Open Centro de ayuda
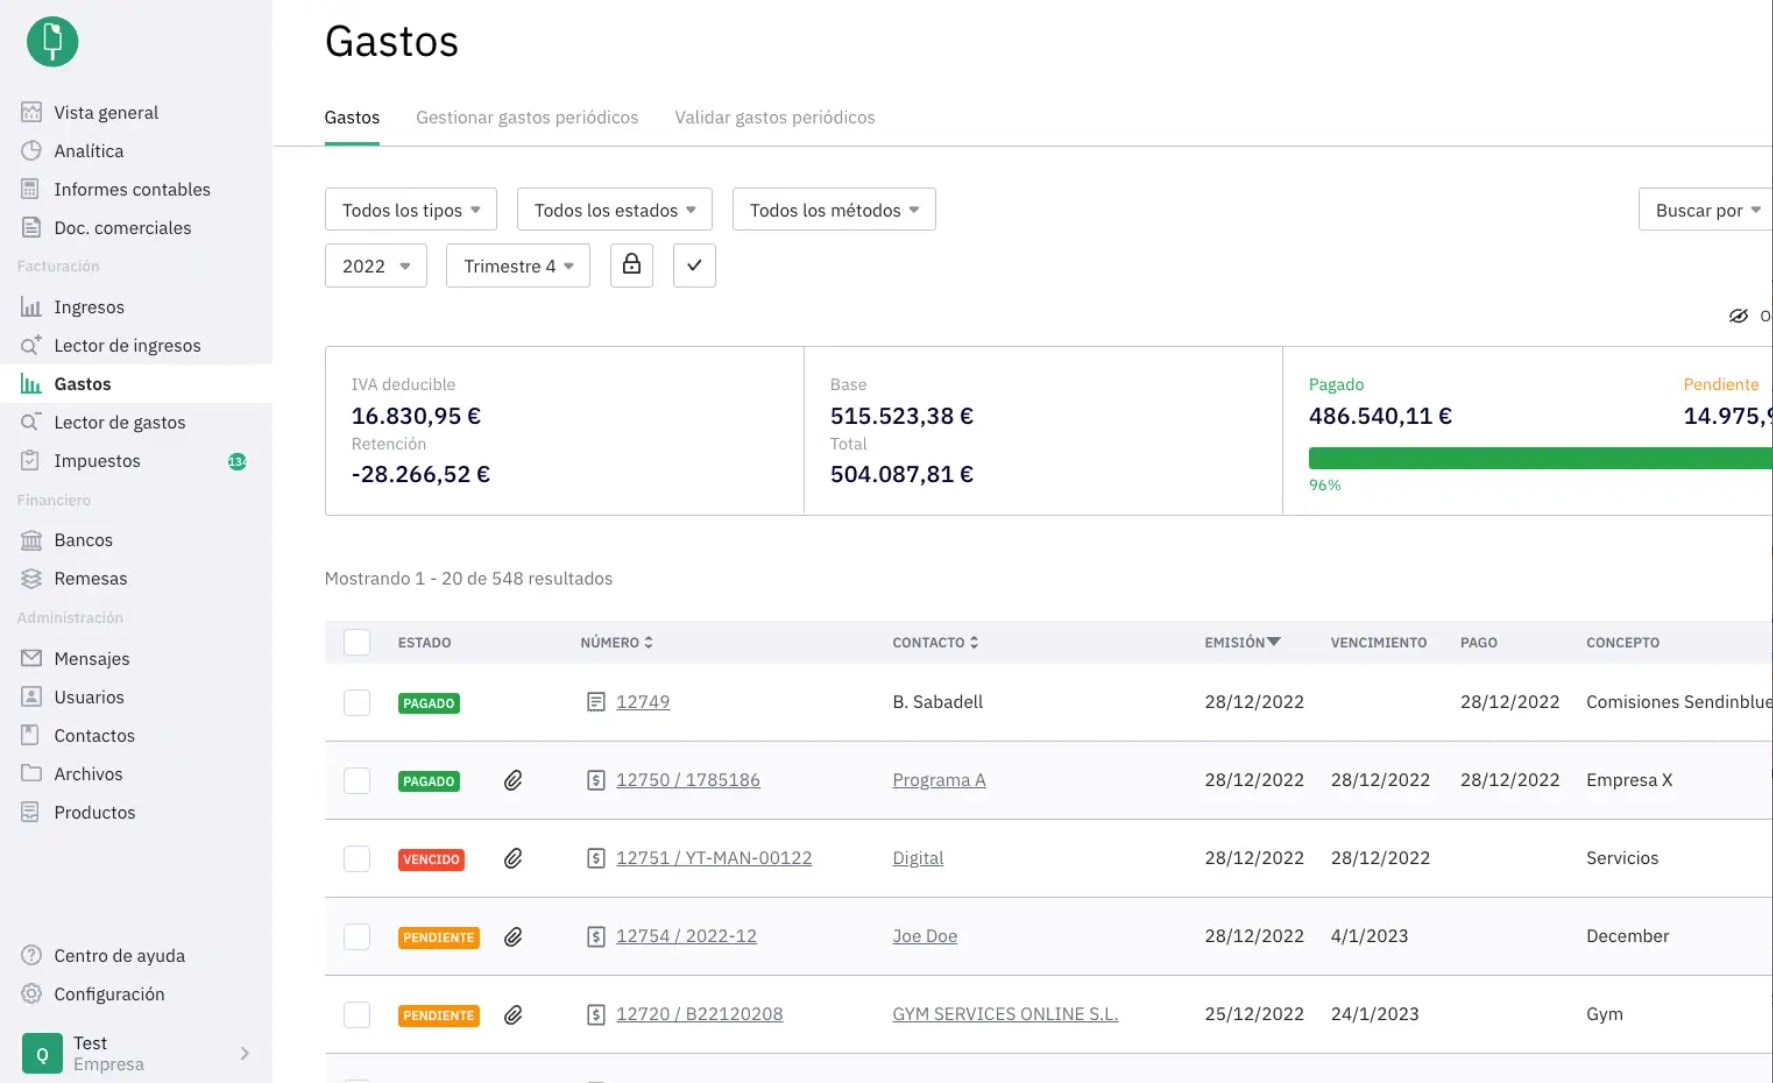This screenshot has width=1773, height=1083. tap(119, 955)
